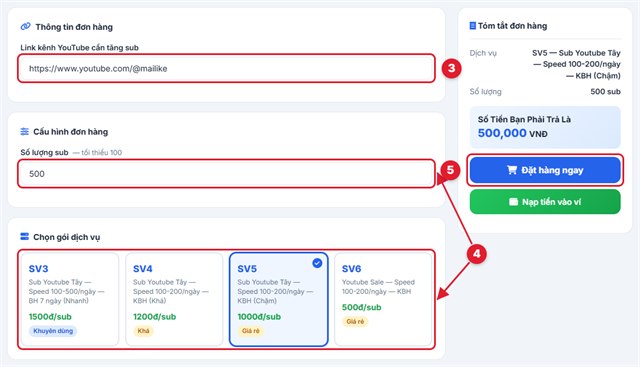Click the 500,000 VNĐ total amount

coord(513,133)
